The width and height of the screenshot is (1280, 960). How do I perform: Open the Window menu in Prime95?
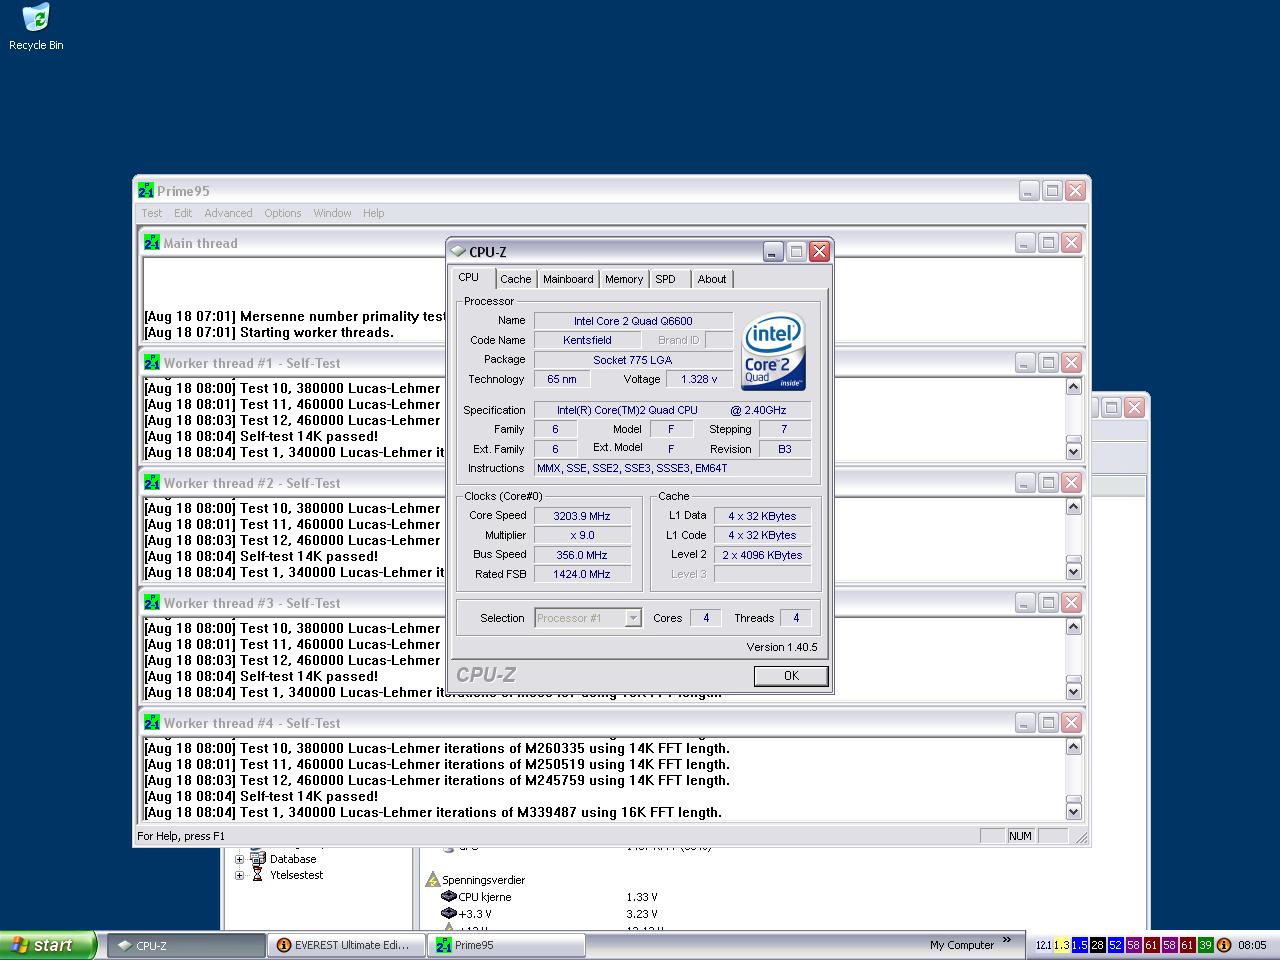[332, 213]
